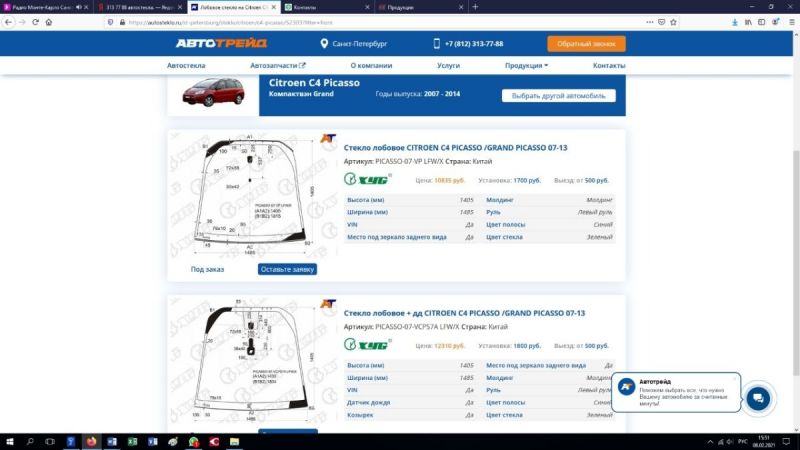This screenshot has height=450, width=800.
Task: Open the chat bubble widget icon
Action: coord(758,398)
